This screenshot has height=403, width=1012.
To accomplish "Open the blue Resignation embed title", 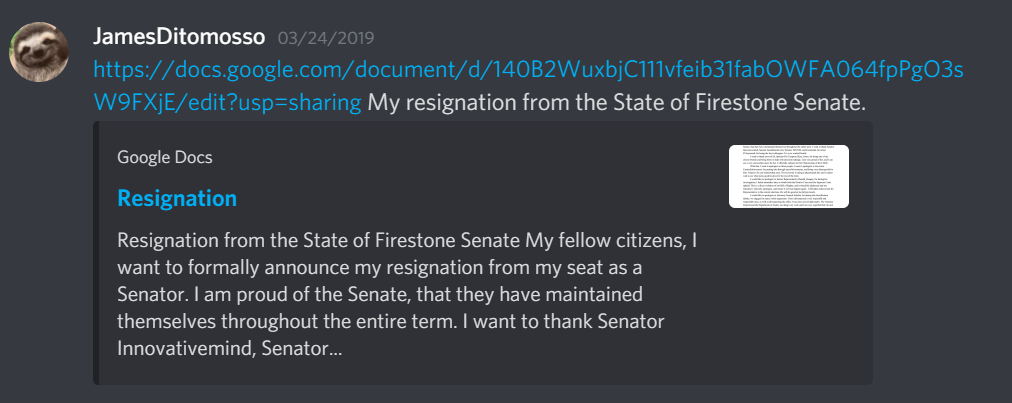I will click(177, 198).
